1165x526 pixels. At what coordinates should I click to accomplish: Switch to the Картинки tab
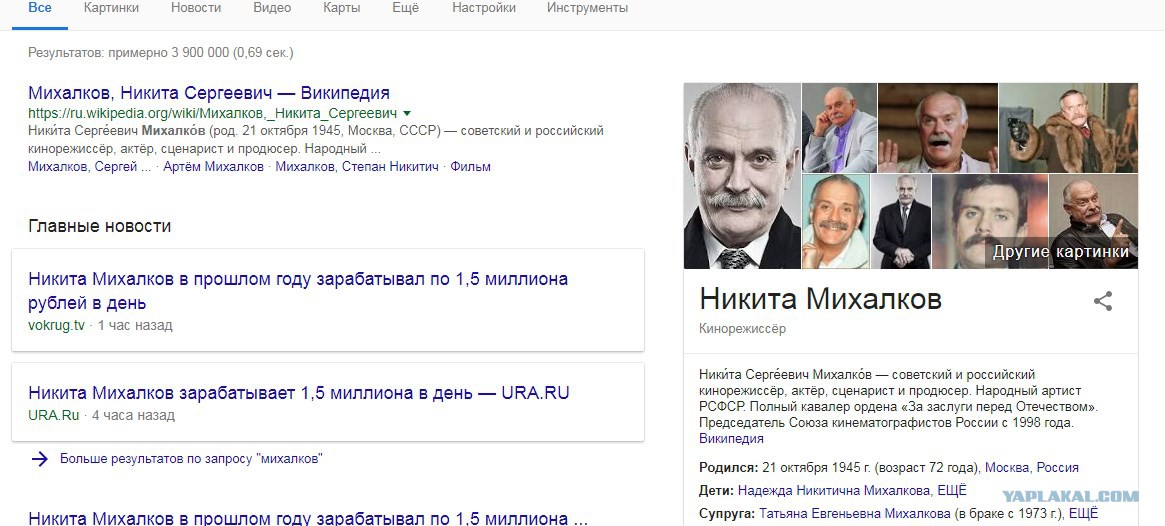(111, 8)
